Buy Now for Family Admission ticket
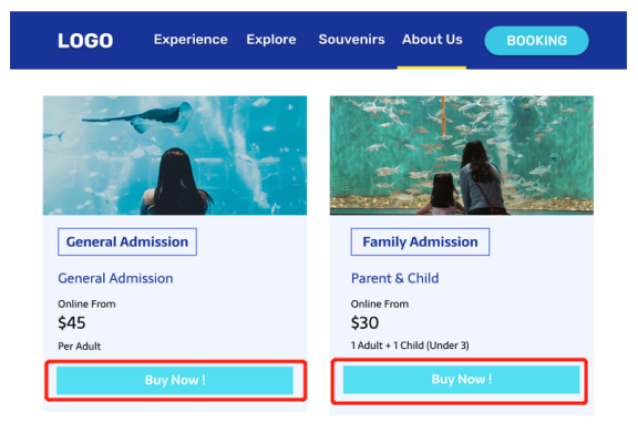Image resolution: width=638 pixels, height=444 pixels. (461, 380)
